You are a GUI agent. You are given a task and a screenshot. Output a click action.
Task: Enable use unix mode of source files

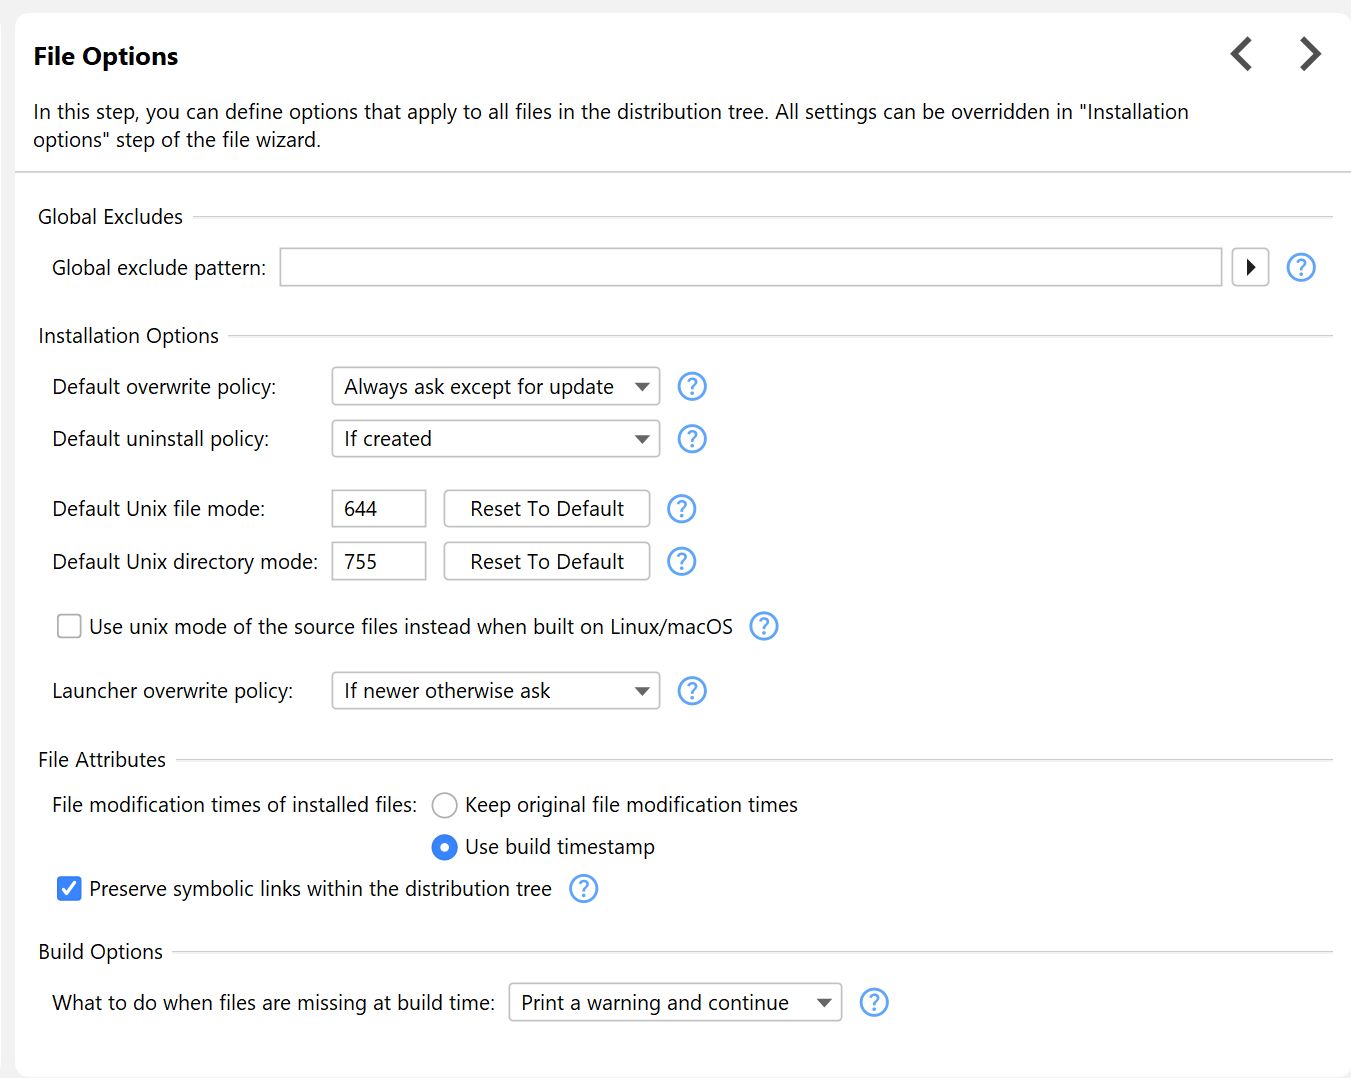tap(69, 627)
